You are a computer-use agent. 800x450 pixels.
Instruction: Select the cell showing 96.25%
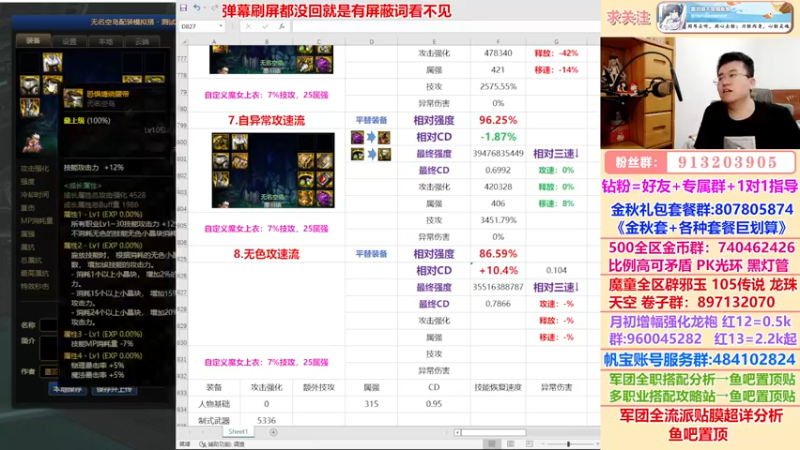point(497,120)
